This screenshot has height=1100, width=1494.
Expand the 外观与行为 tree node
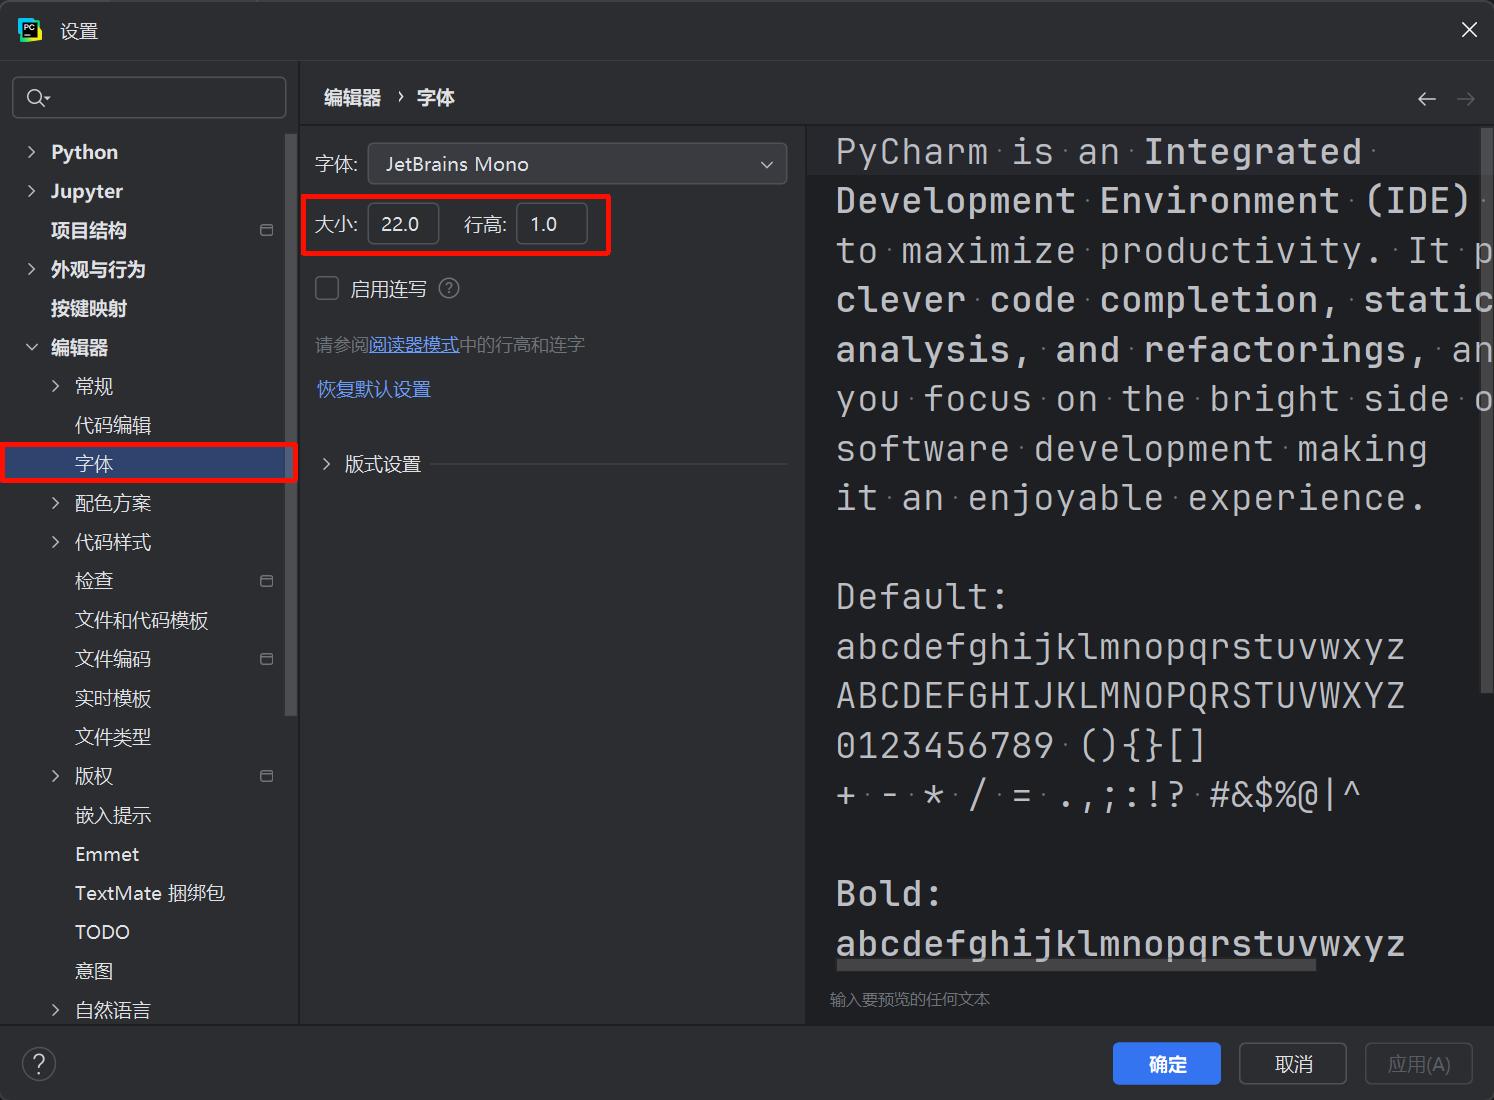coord(31,269)
